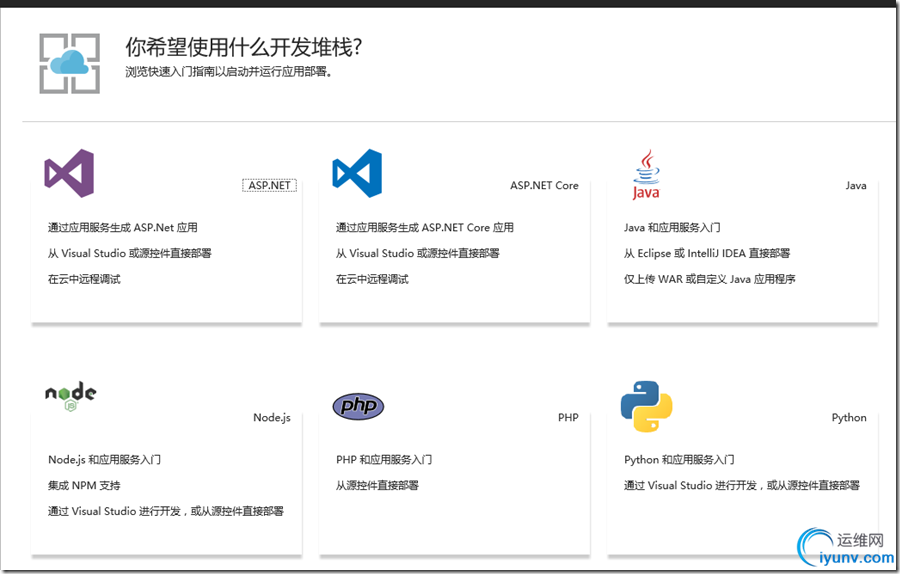Click Visual Studio deploy line in ASP.NET card
This screenshot has width=900, height=574.
click(x=130, y=253)
